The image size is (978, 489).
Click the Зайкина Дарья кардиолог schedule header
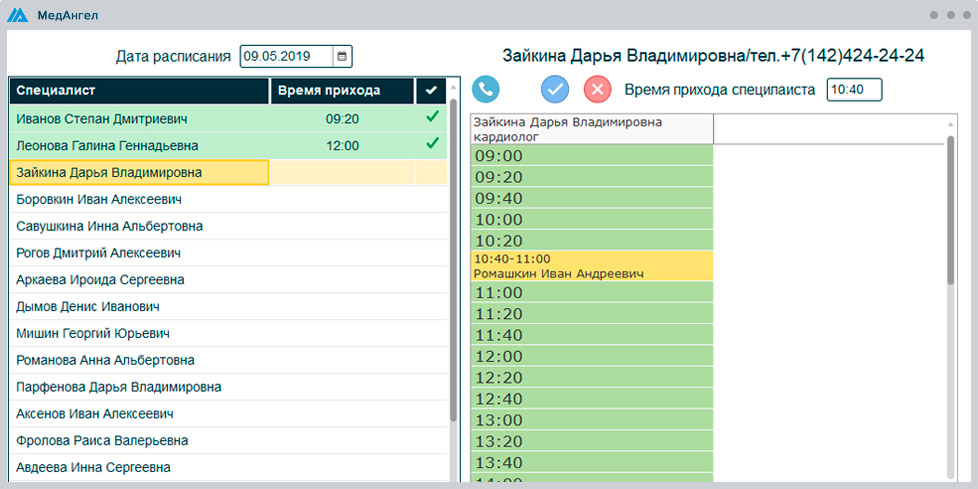click(x=591, y=129)
